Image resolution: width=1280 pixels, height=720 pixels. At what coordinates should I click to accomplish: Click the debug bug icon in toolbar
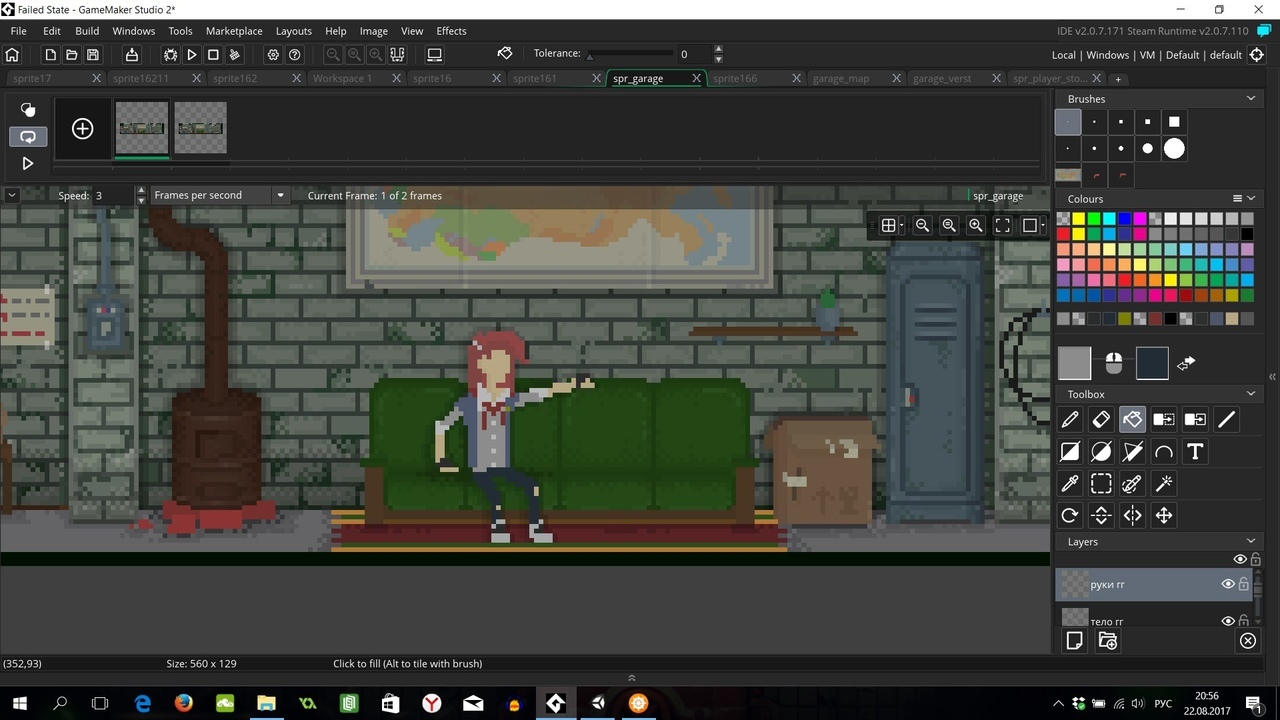(171, 55)
